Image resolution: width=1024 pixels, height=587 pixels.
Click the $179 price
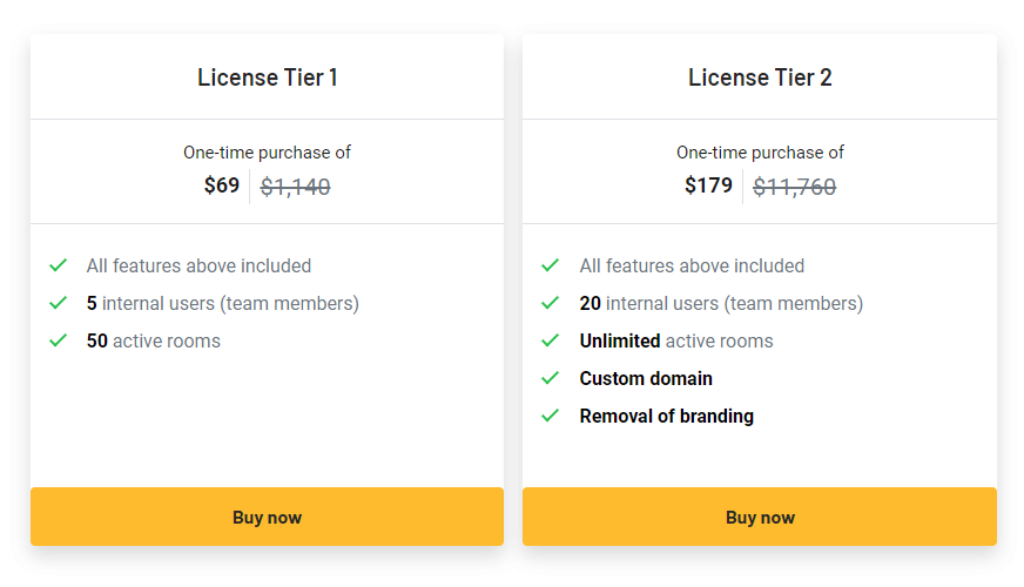(709, 185)
